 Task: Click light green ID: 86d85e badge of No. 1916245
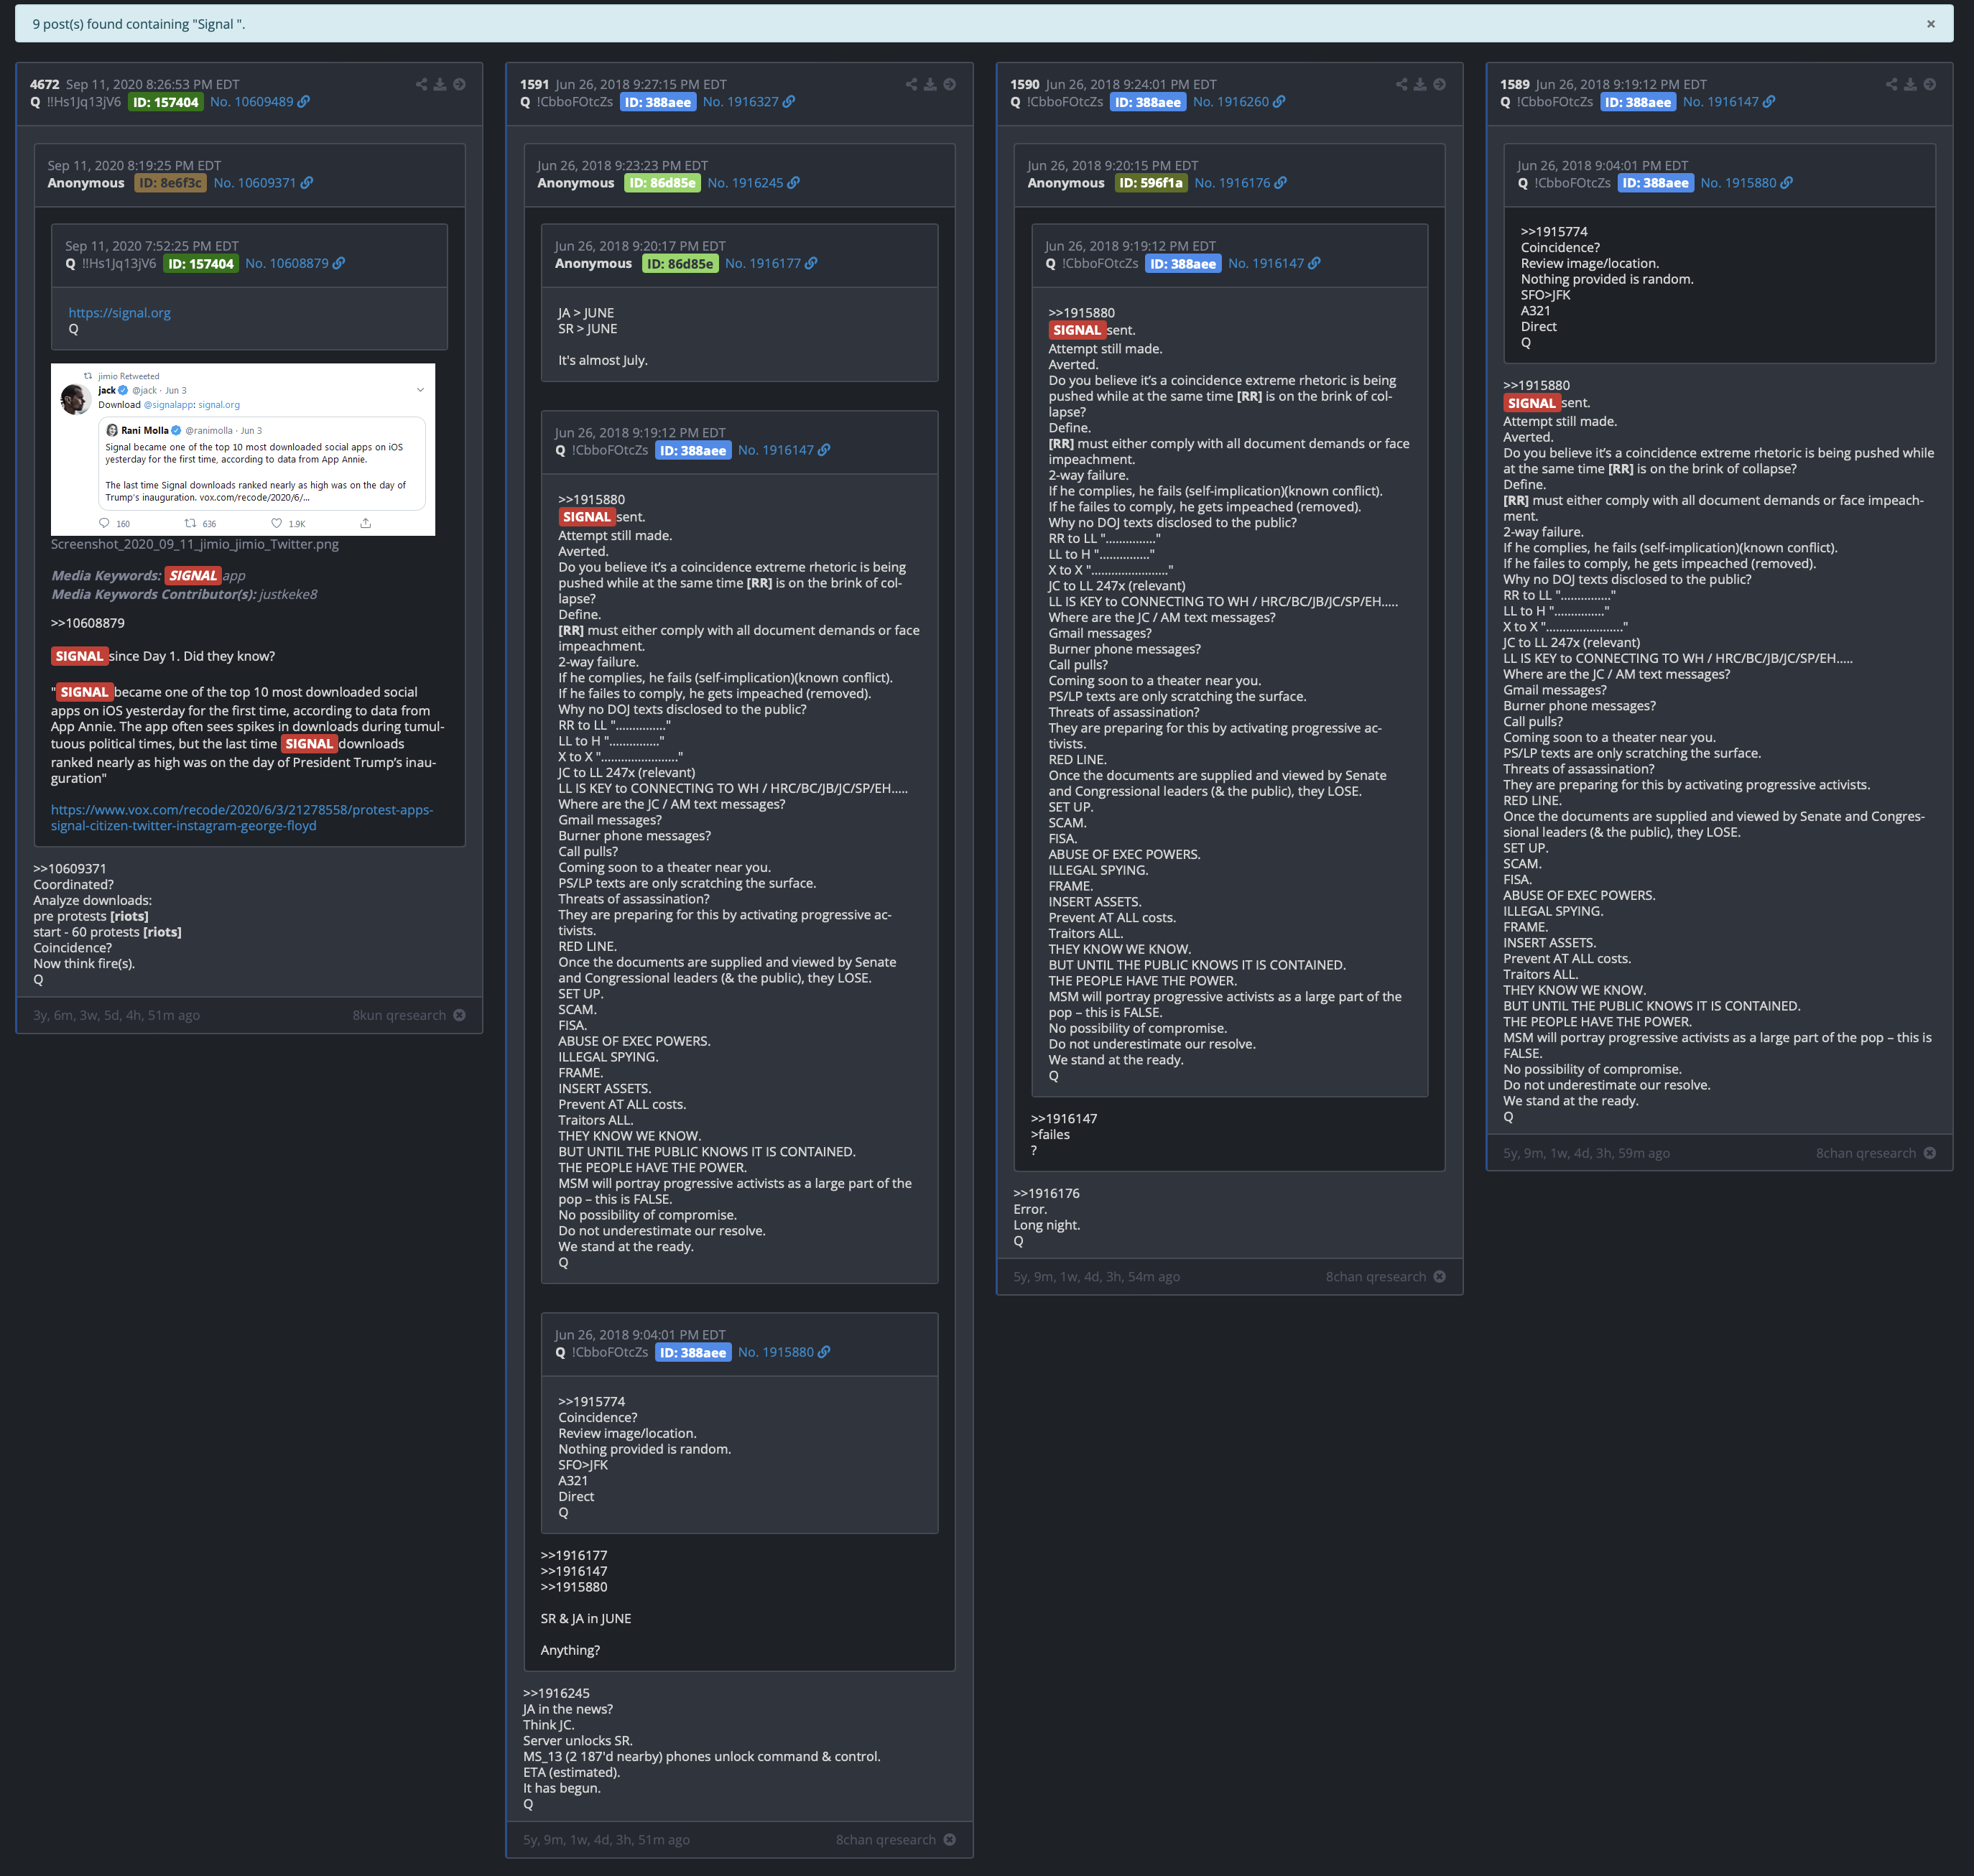click(662, 183)
